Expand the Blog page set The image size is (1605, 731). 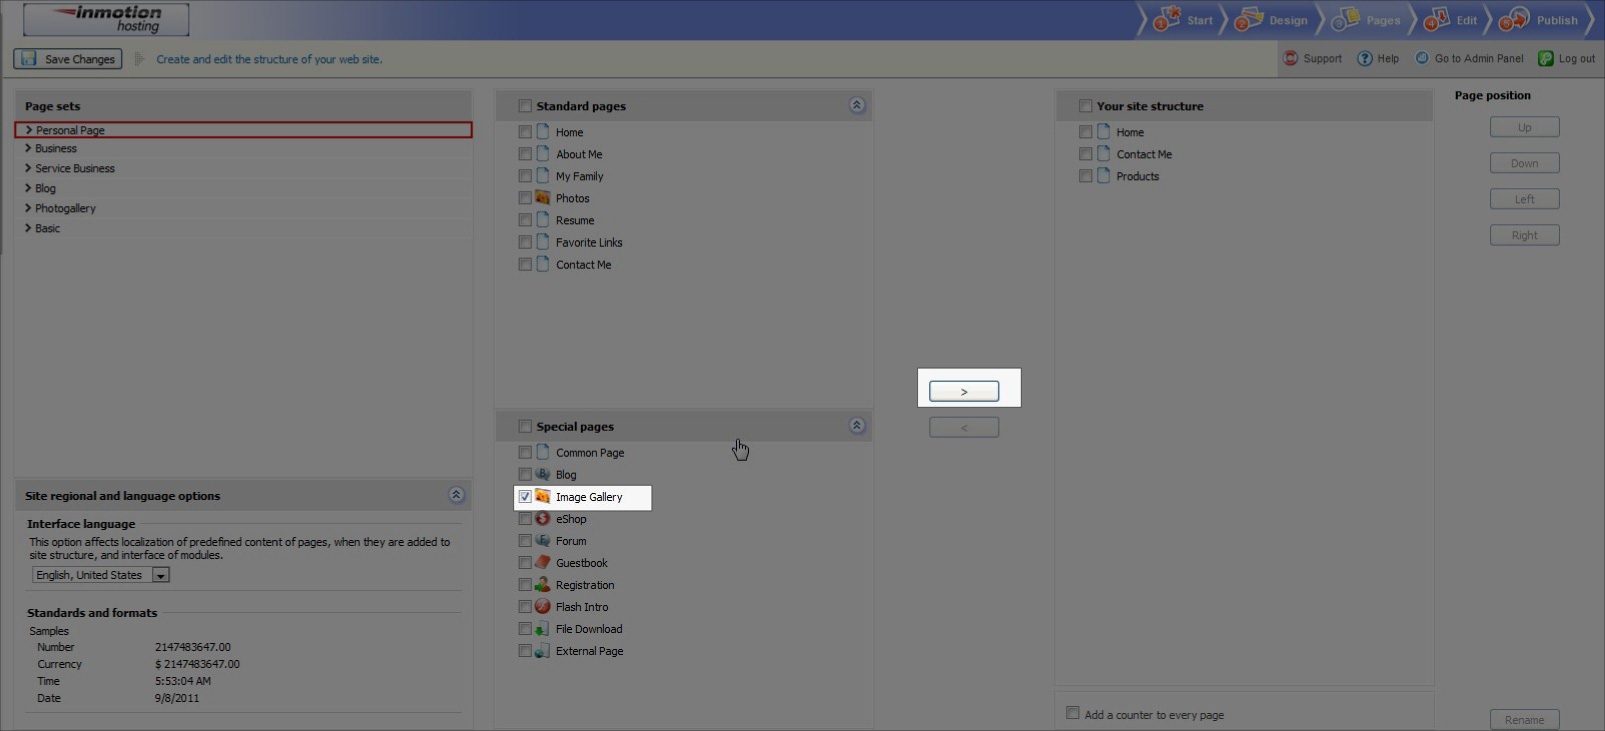28,188
